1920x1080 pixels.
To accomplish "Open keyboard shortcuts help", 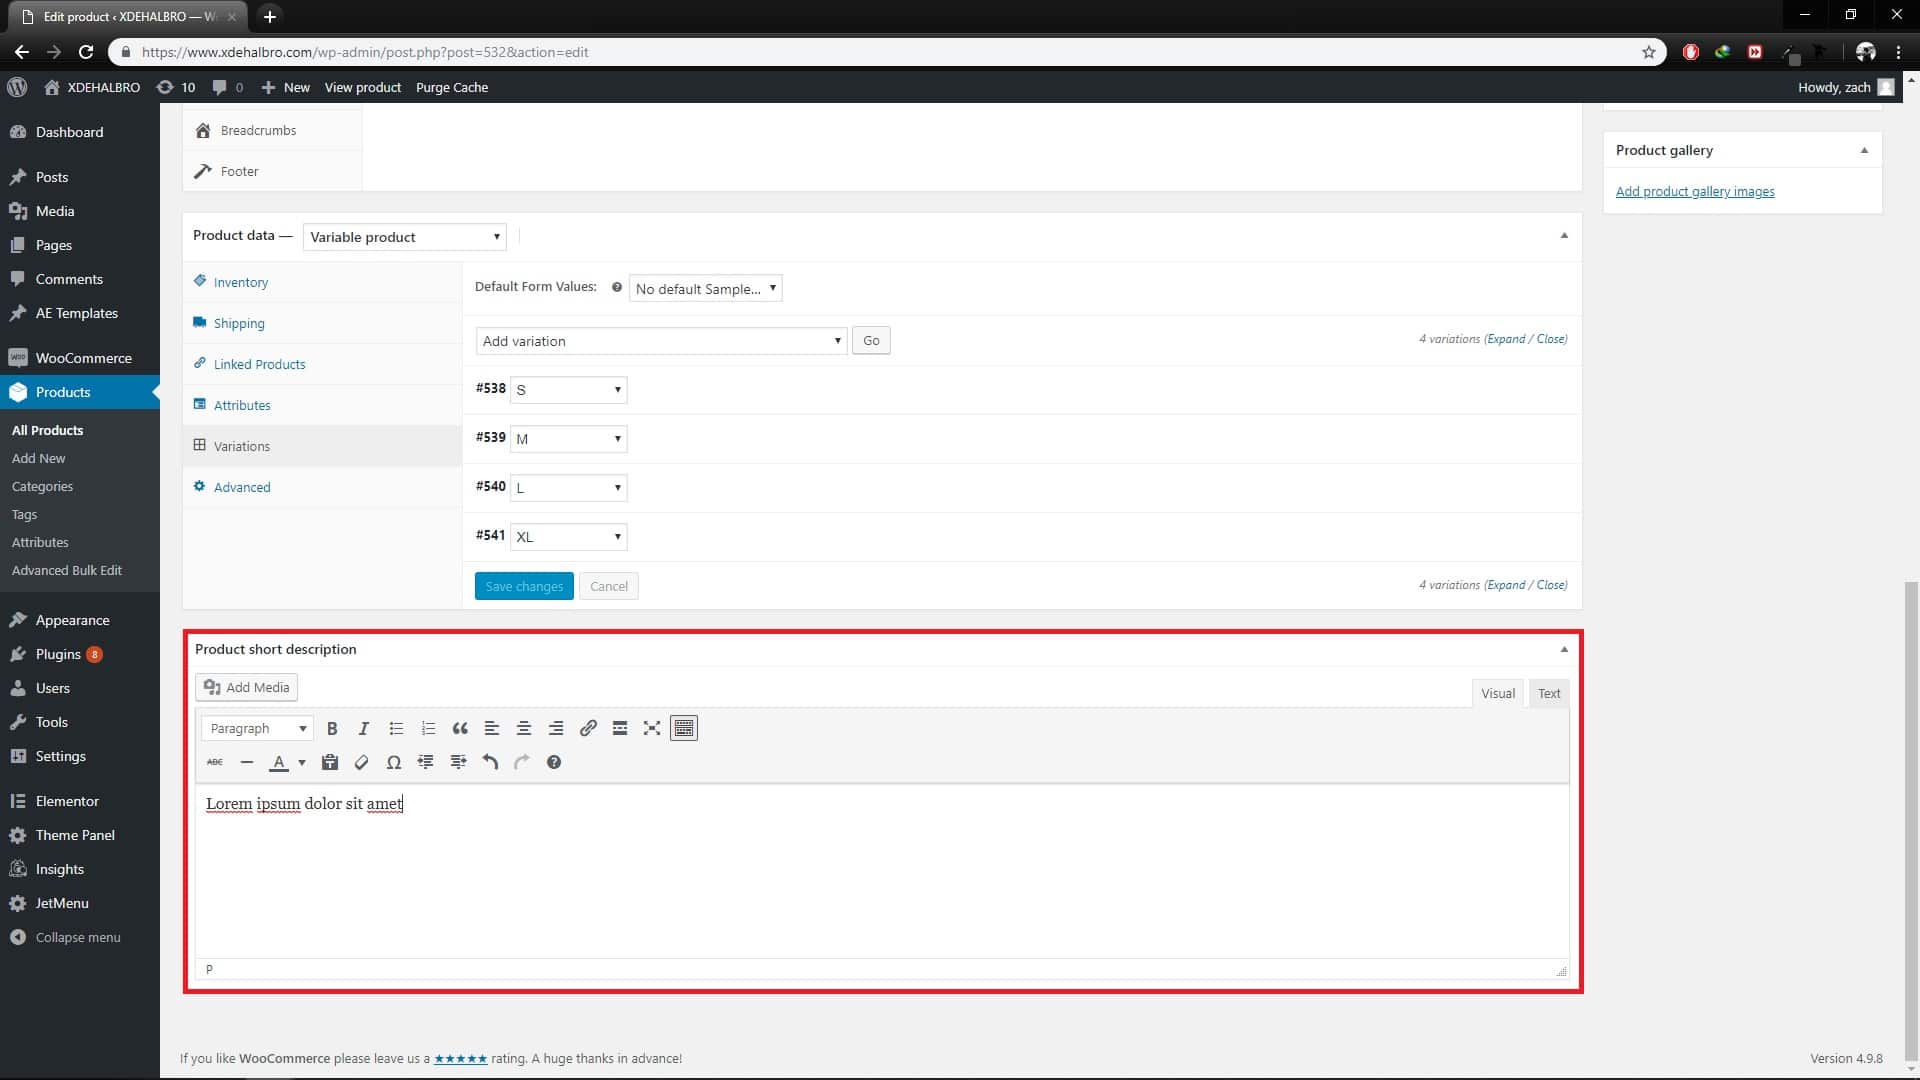I will click(554, 762).
